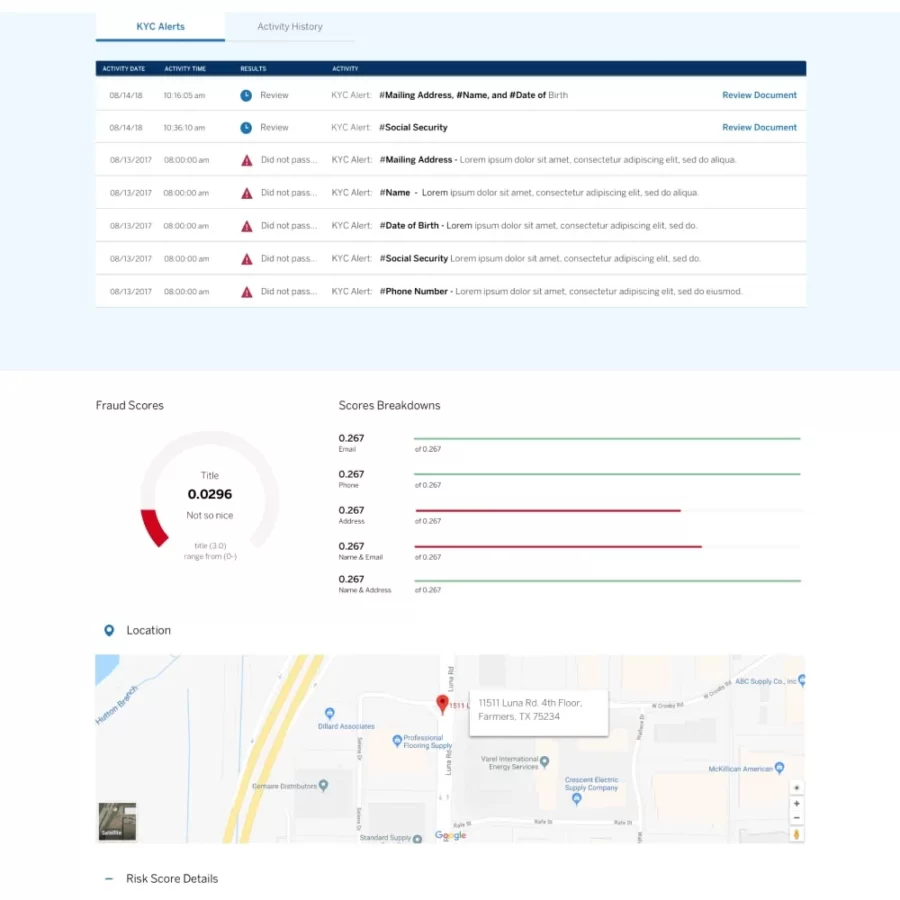900x900 pixels.
Task: Click the red marker at 11511 Luna Rd
Action: [443, 703]
